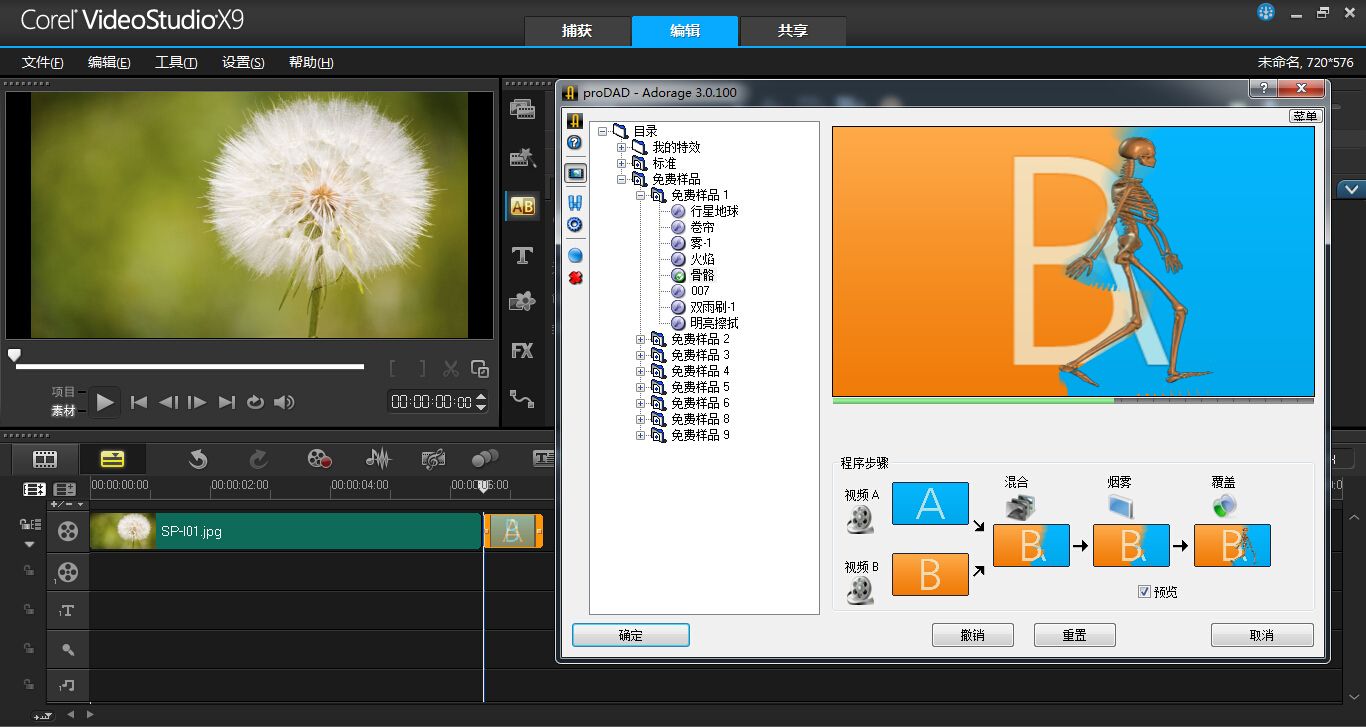1366x727 pixels.
Task: Open the Title (T) library icon
Action: [x=522, y=256]
